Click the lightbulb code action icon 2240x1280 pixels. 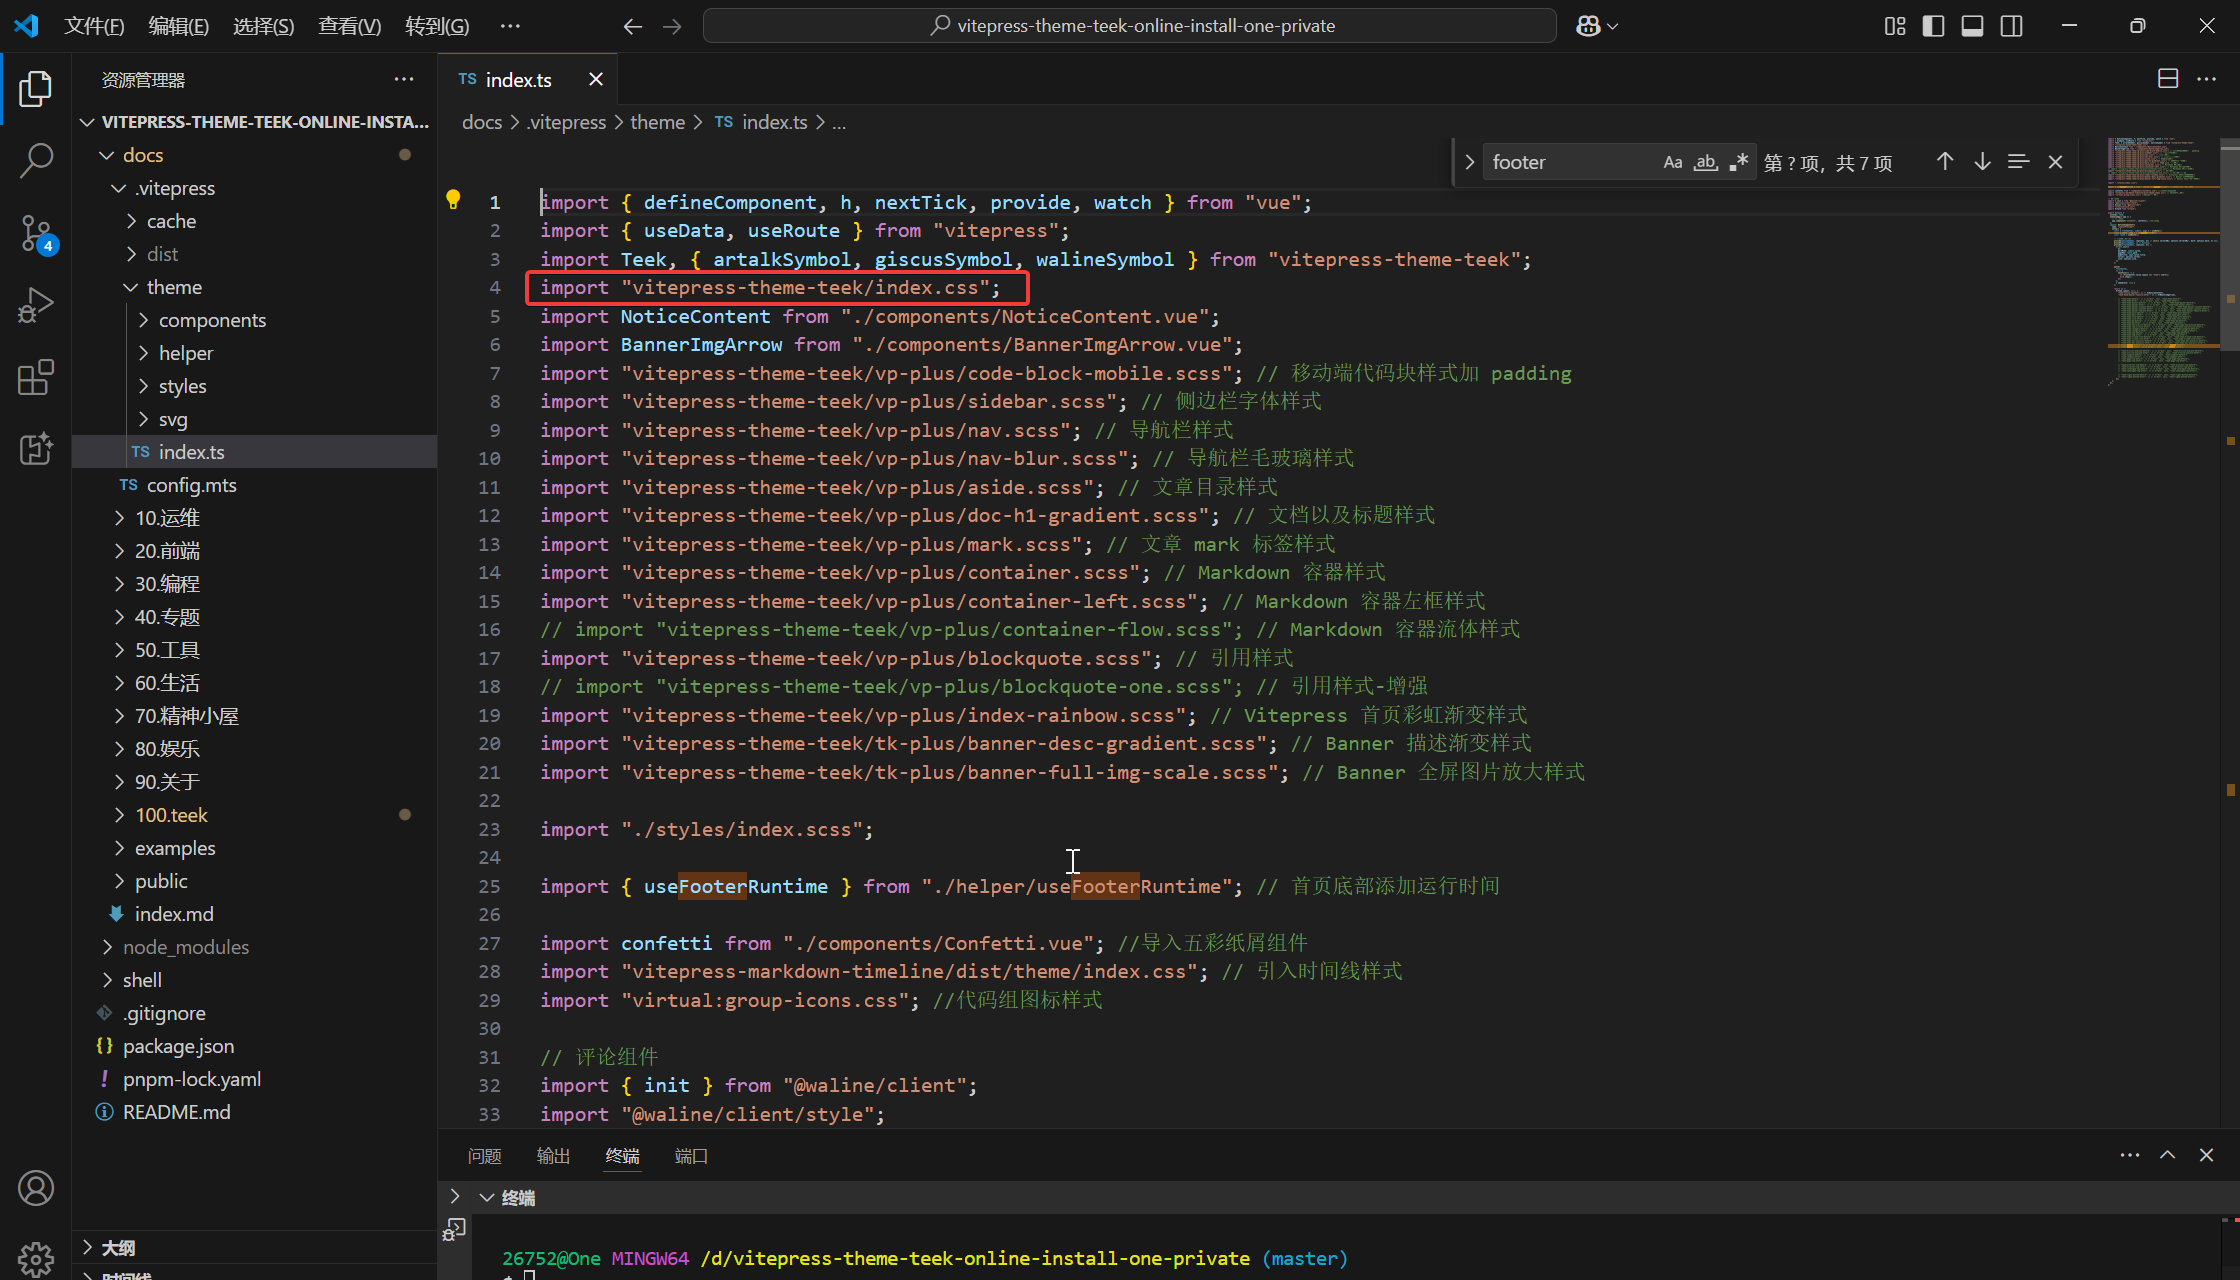click(453, 200)
